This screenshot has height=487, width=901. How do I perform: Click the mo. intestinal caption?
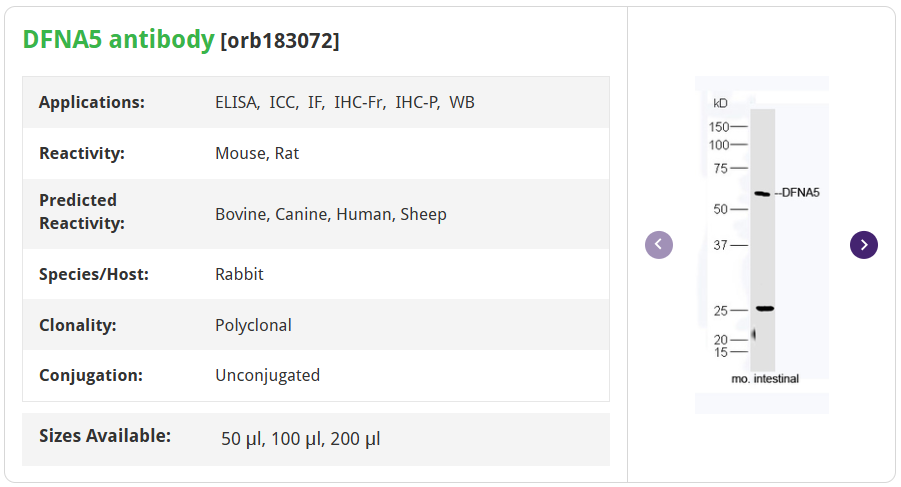coord(765,379)
